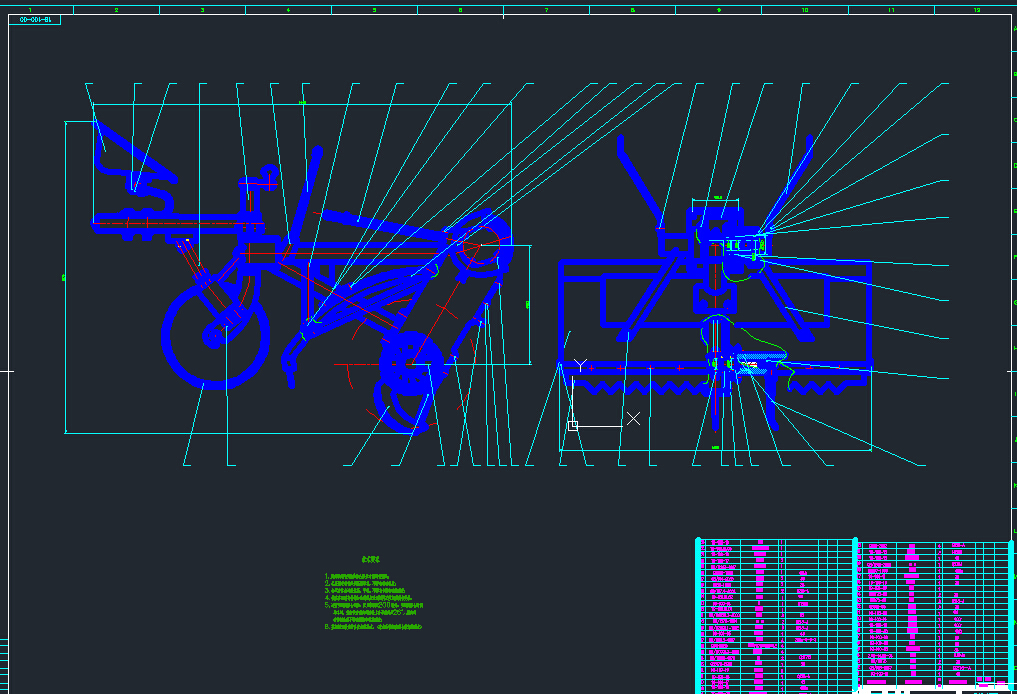Click zone number 1 on the top border

point(30,10)
